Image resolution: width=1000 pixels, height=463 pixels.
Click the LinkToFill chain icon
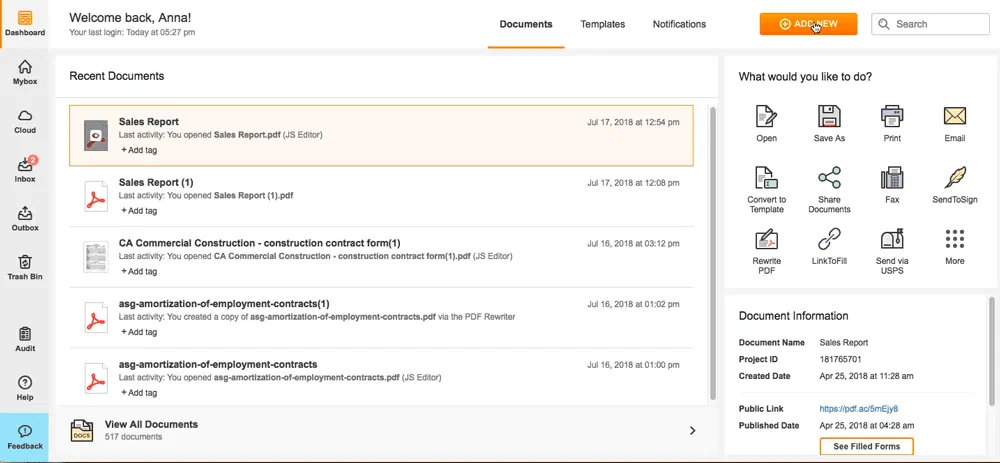(829, 241)
